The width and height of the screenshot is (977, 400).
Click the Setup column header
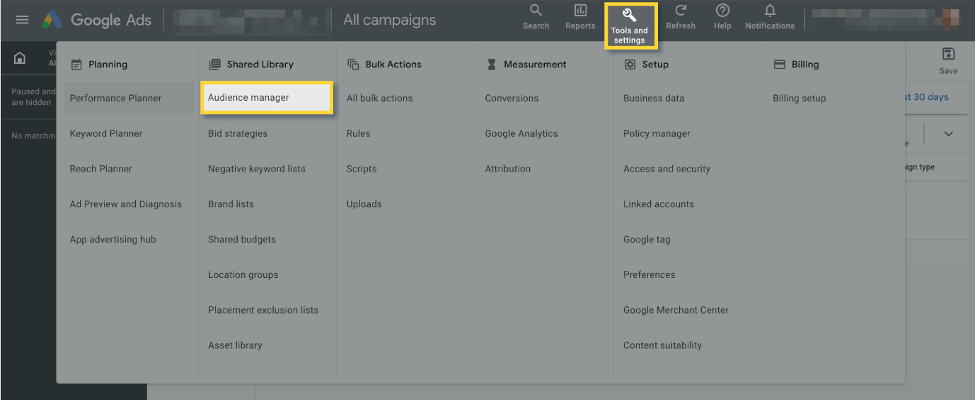pyautogui.click(x=655, y=64)
